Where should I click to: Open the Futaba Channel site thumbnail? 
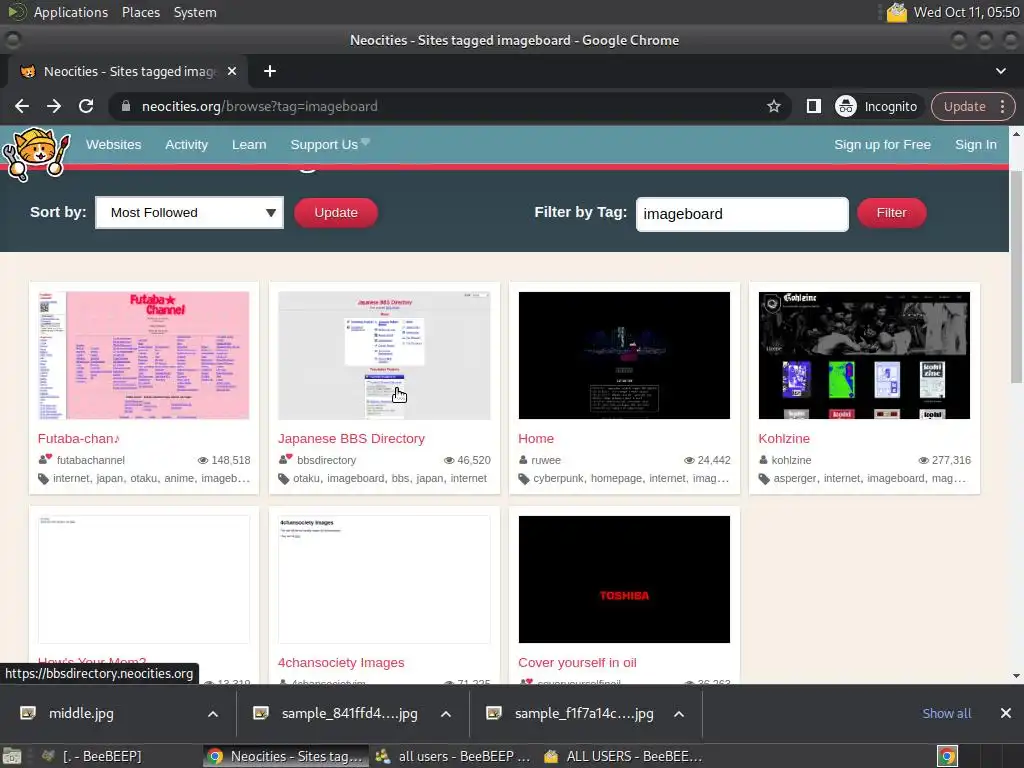coord(144,355)
